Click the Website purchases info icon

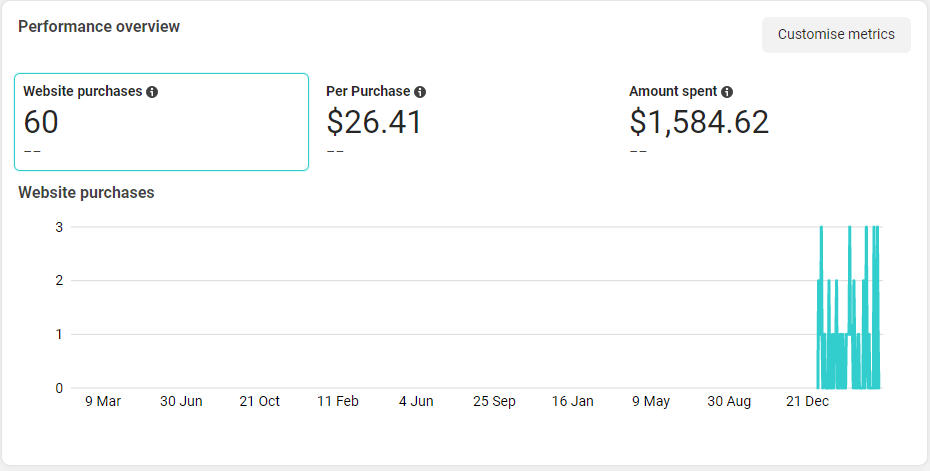152,92
